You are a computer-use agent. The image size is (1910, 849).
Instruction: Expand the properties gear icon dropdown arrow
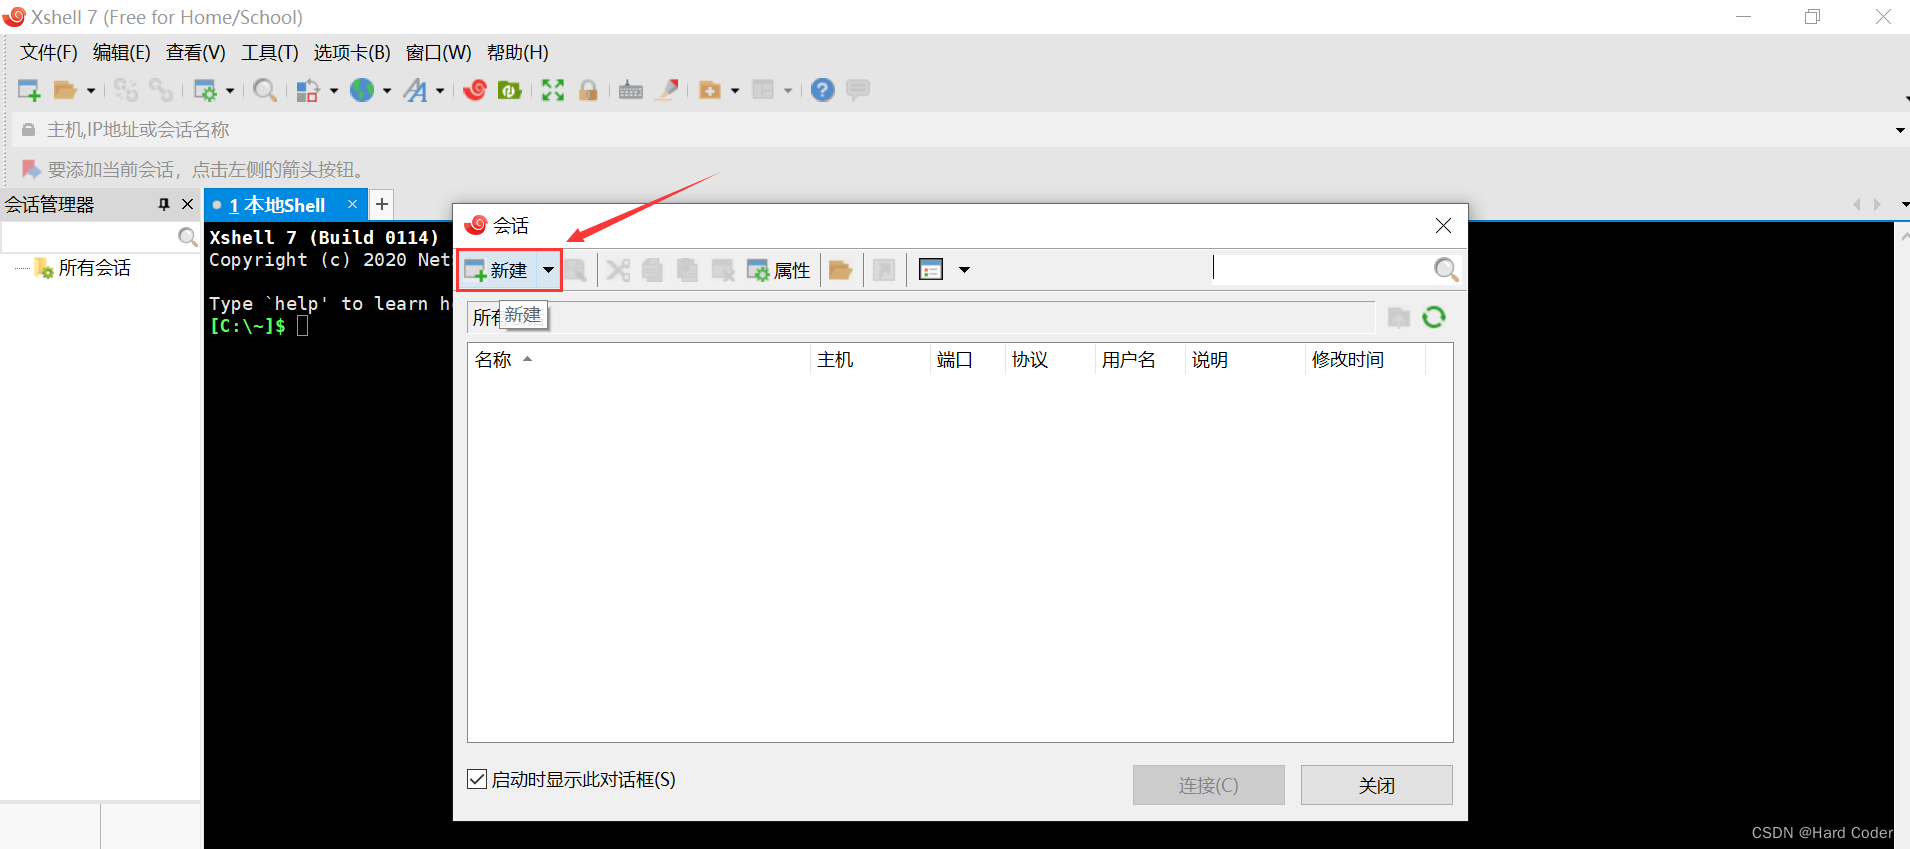pyautogui.click(x=230, y=91)
